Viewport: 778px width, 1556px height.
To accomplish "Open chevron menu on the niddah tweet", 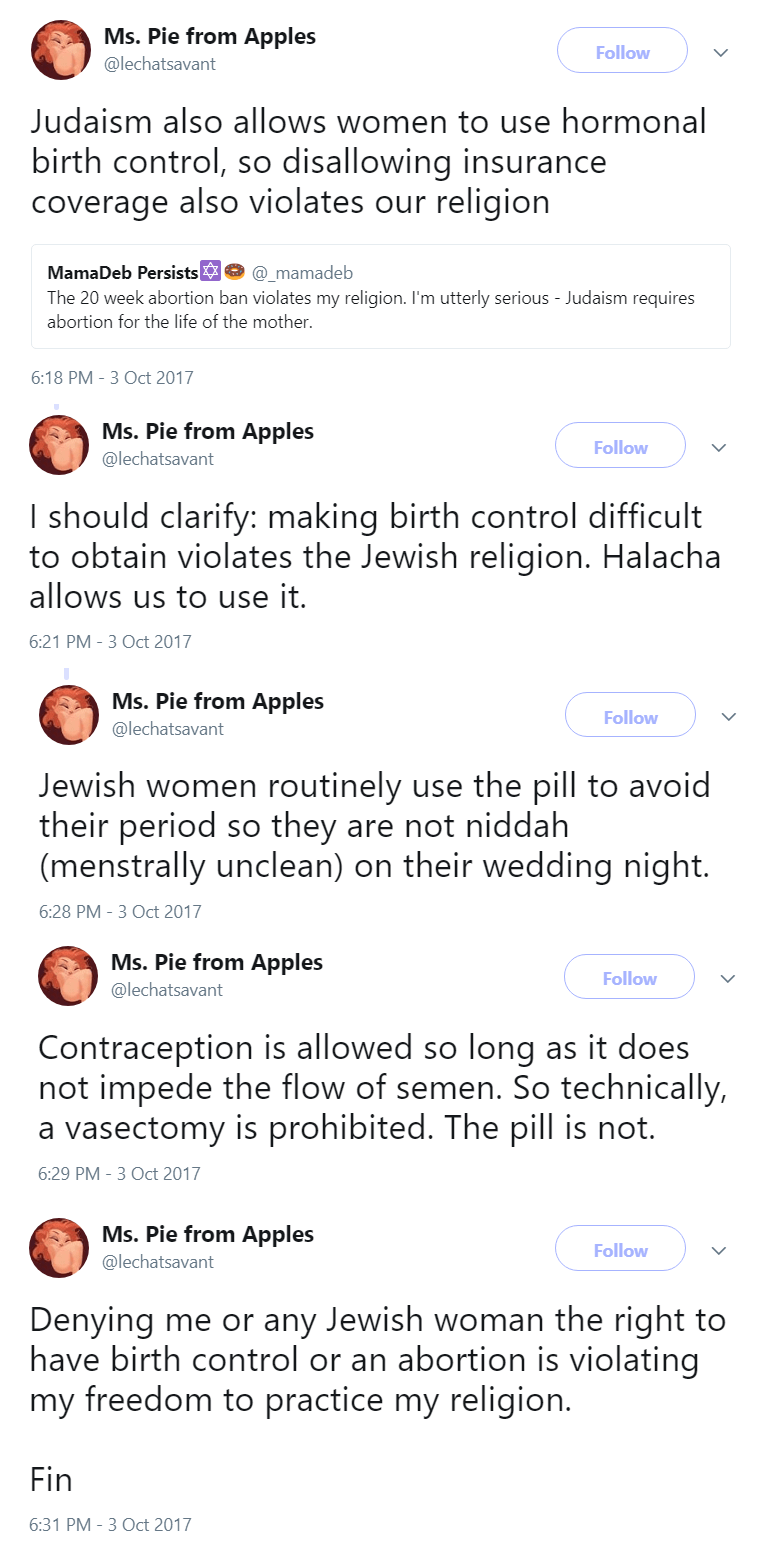I will [728, 717].
